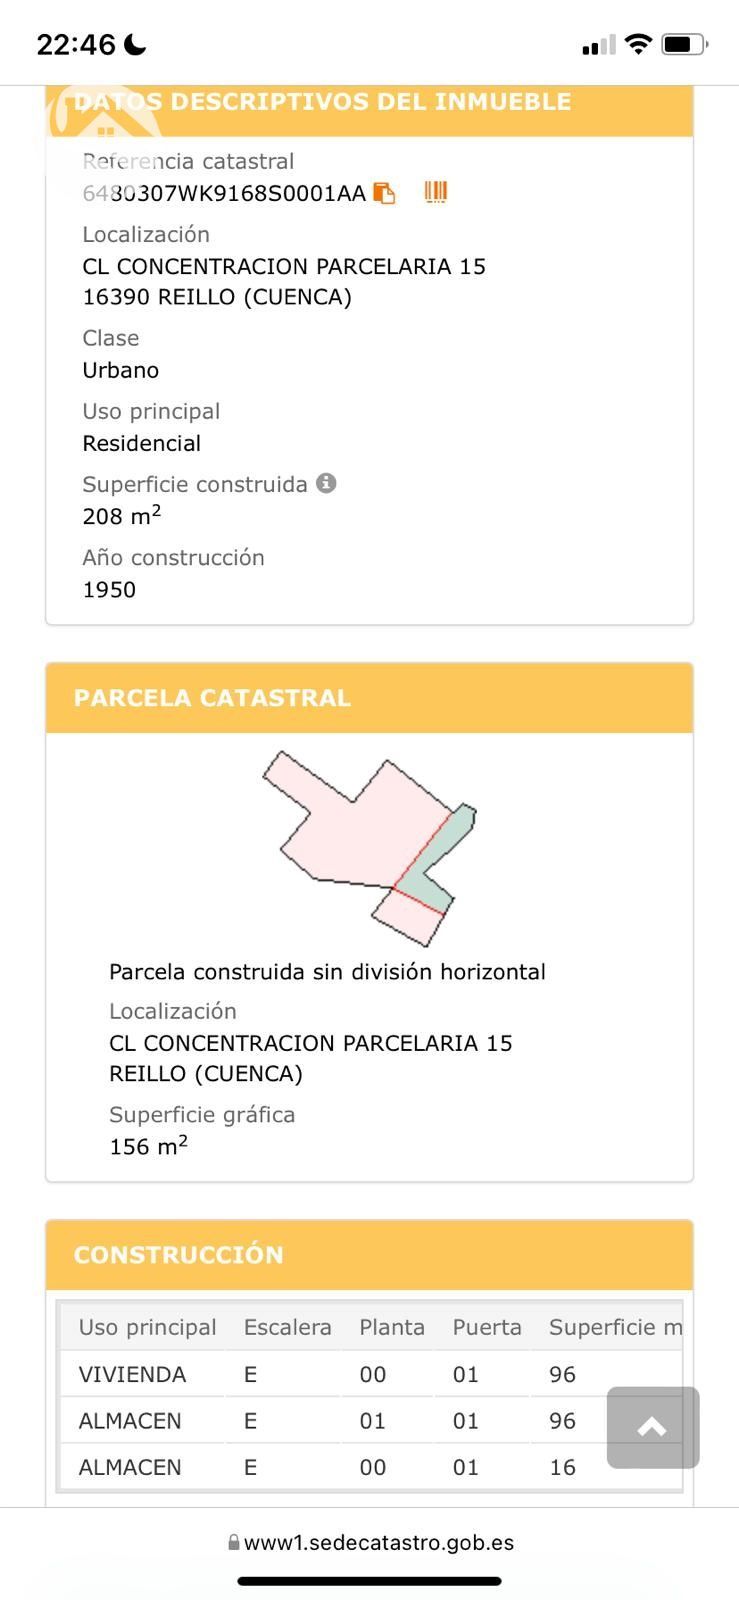Tap the battery indicator in the status bar
The image size is (739, 1600).
click(x=684, y=44)
